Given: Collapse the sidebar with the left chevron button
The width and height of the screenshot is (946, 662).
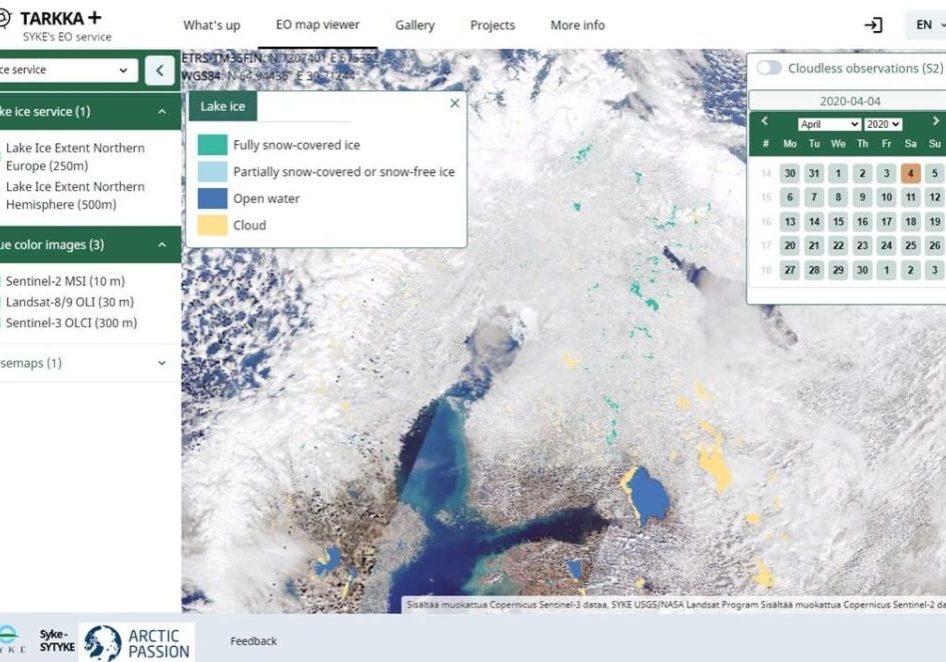Looking at the screenshot, I should point(160,70).
